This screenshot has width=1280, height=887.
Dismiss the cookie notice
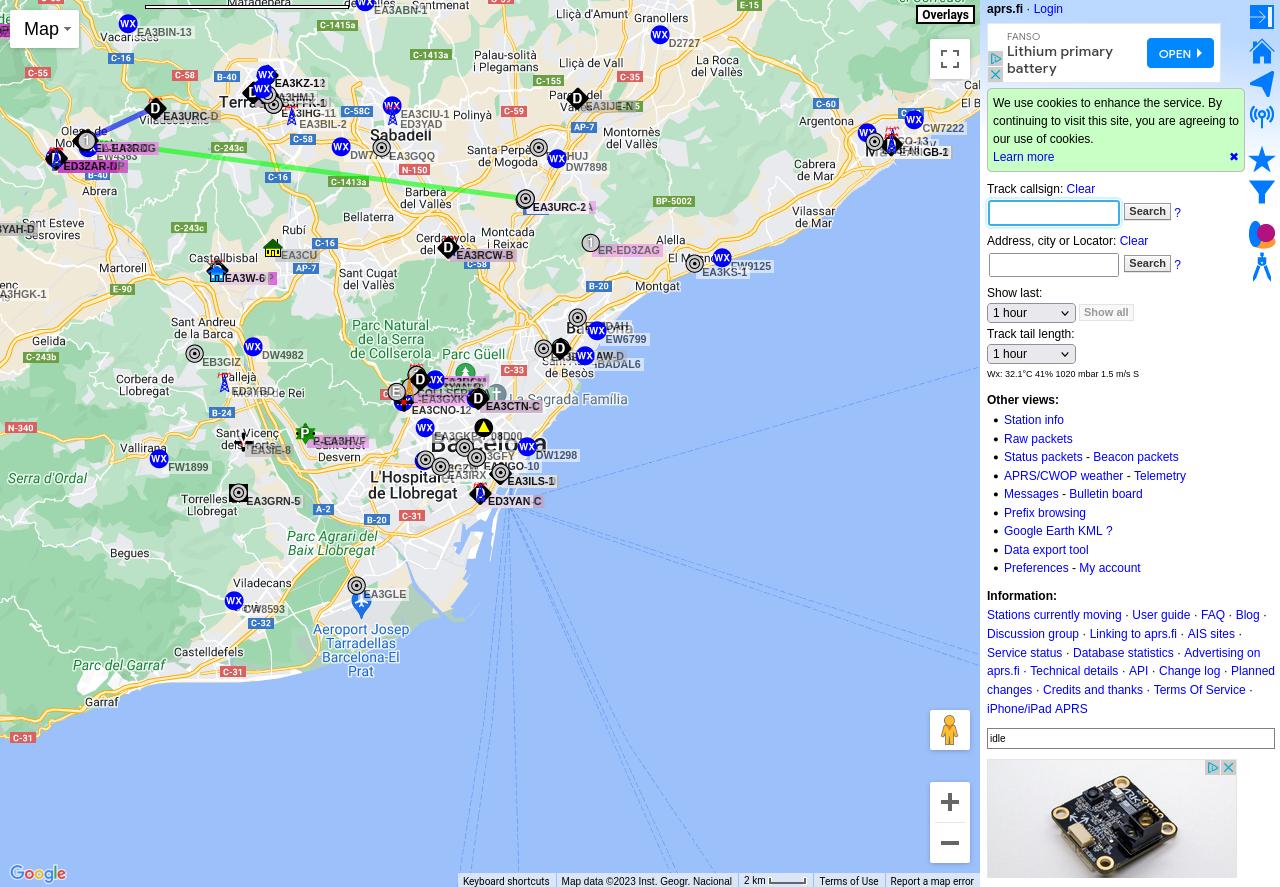pos(1233,157)
